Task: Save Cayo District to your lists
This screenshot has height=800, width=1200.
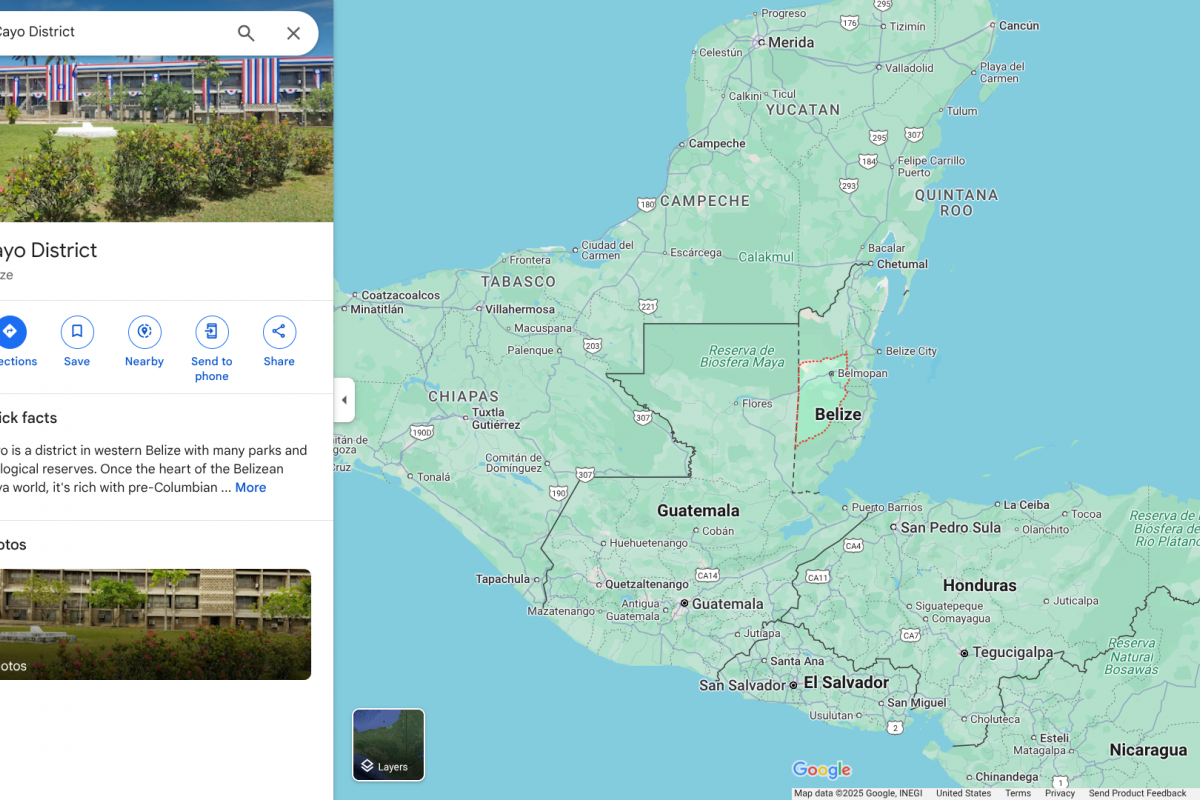Action: point(77,333)
